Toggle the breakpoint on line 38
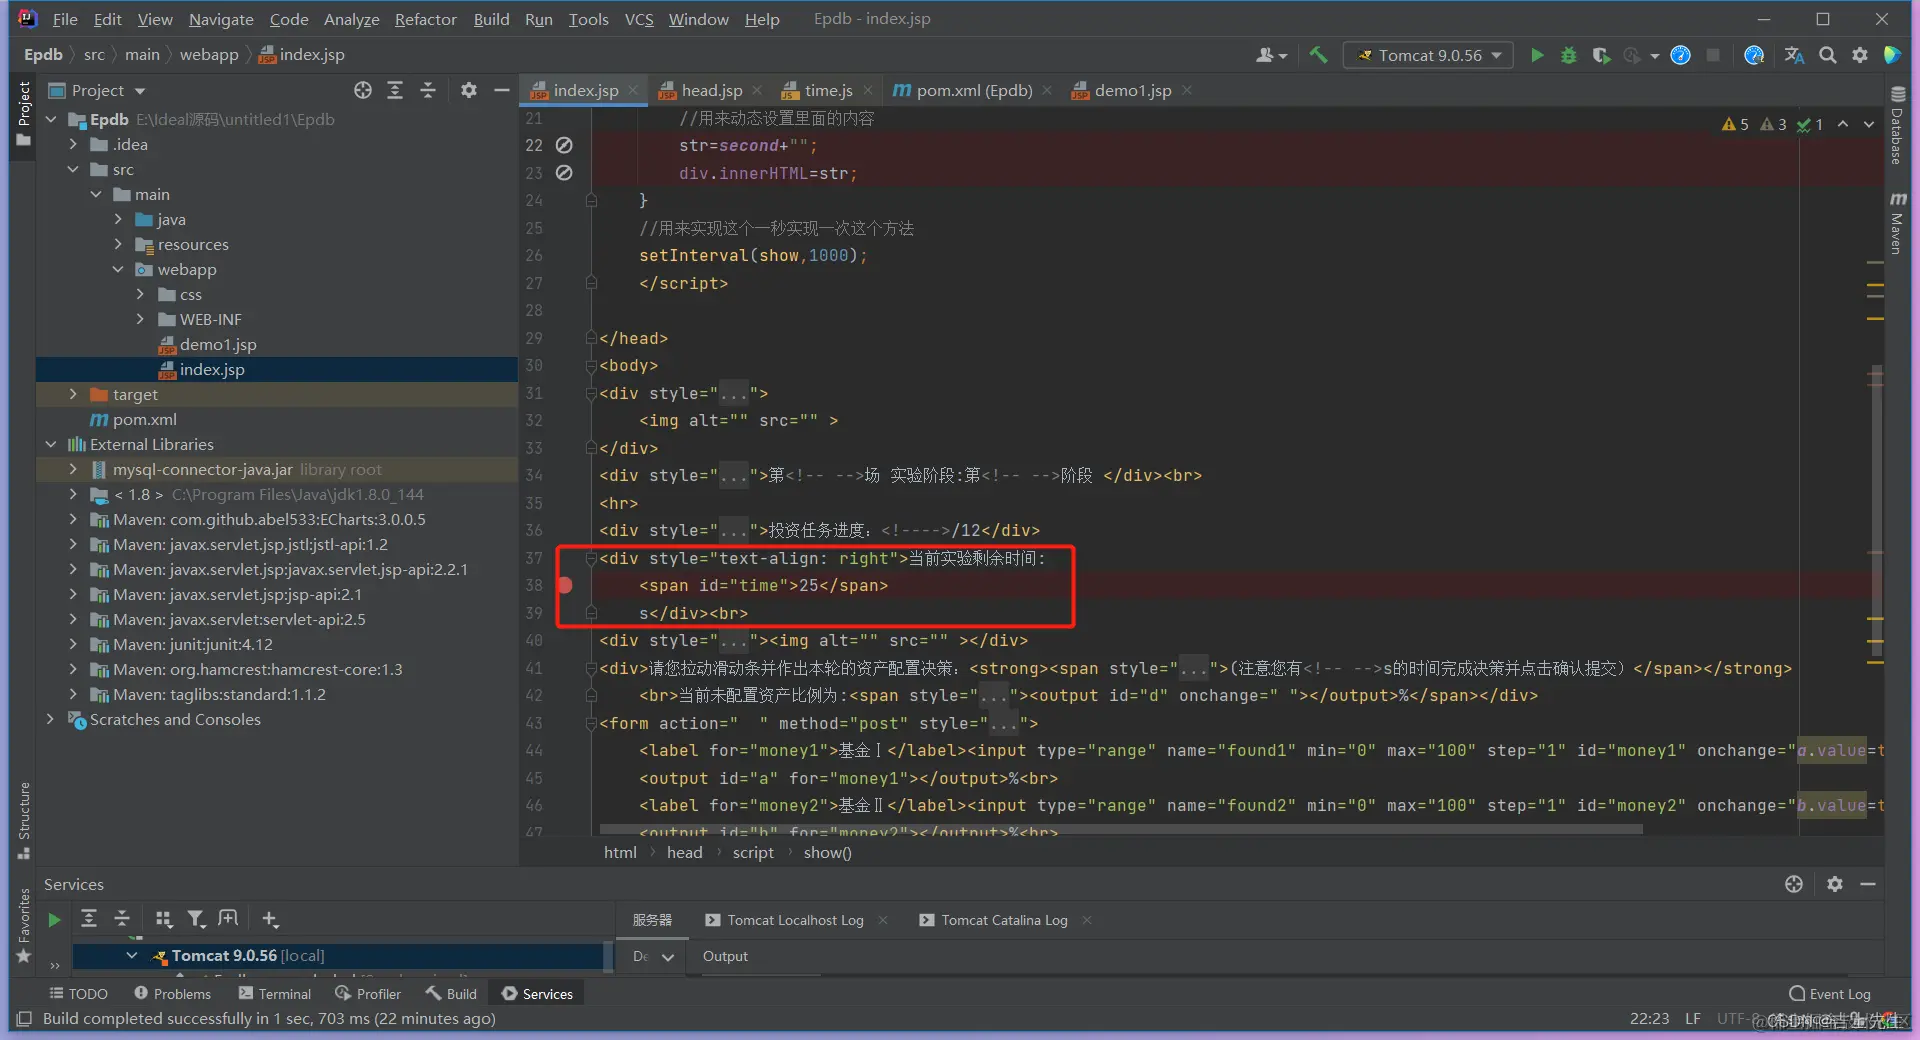The width and height of the screenshot is (1920, 1040). point(565,585)
